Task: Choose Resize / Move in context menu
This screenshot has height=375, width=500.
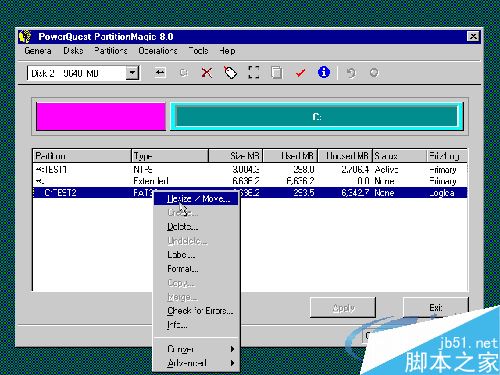Action: pos(196,199)
